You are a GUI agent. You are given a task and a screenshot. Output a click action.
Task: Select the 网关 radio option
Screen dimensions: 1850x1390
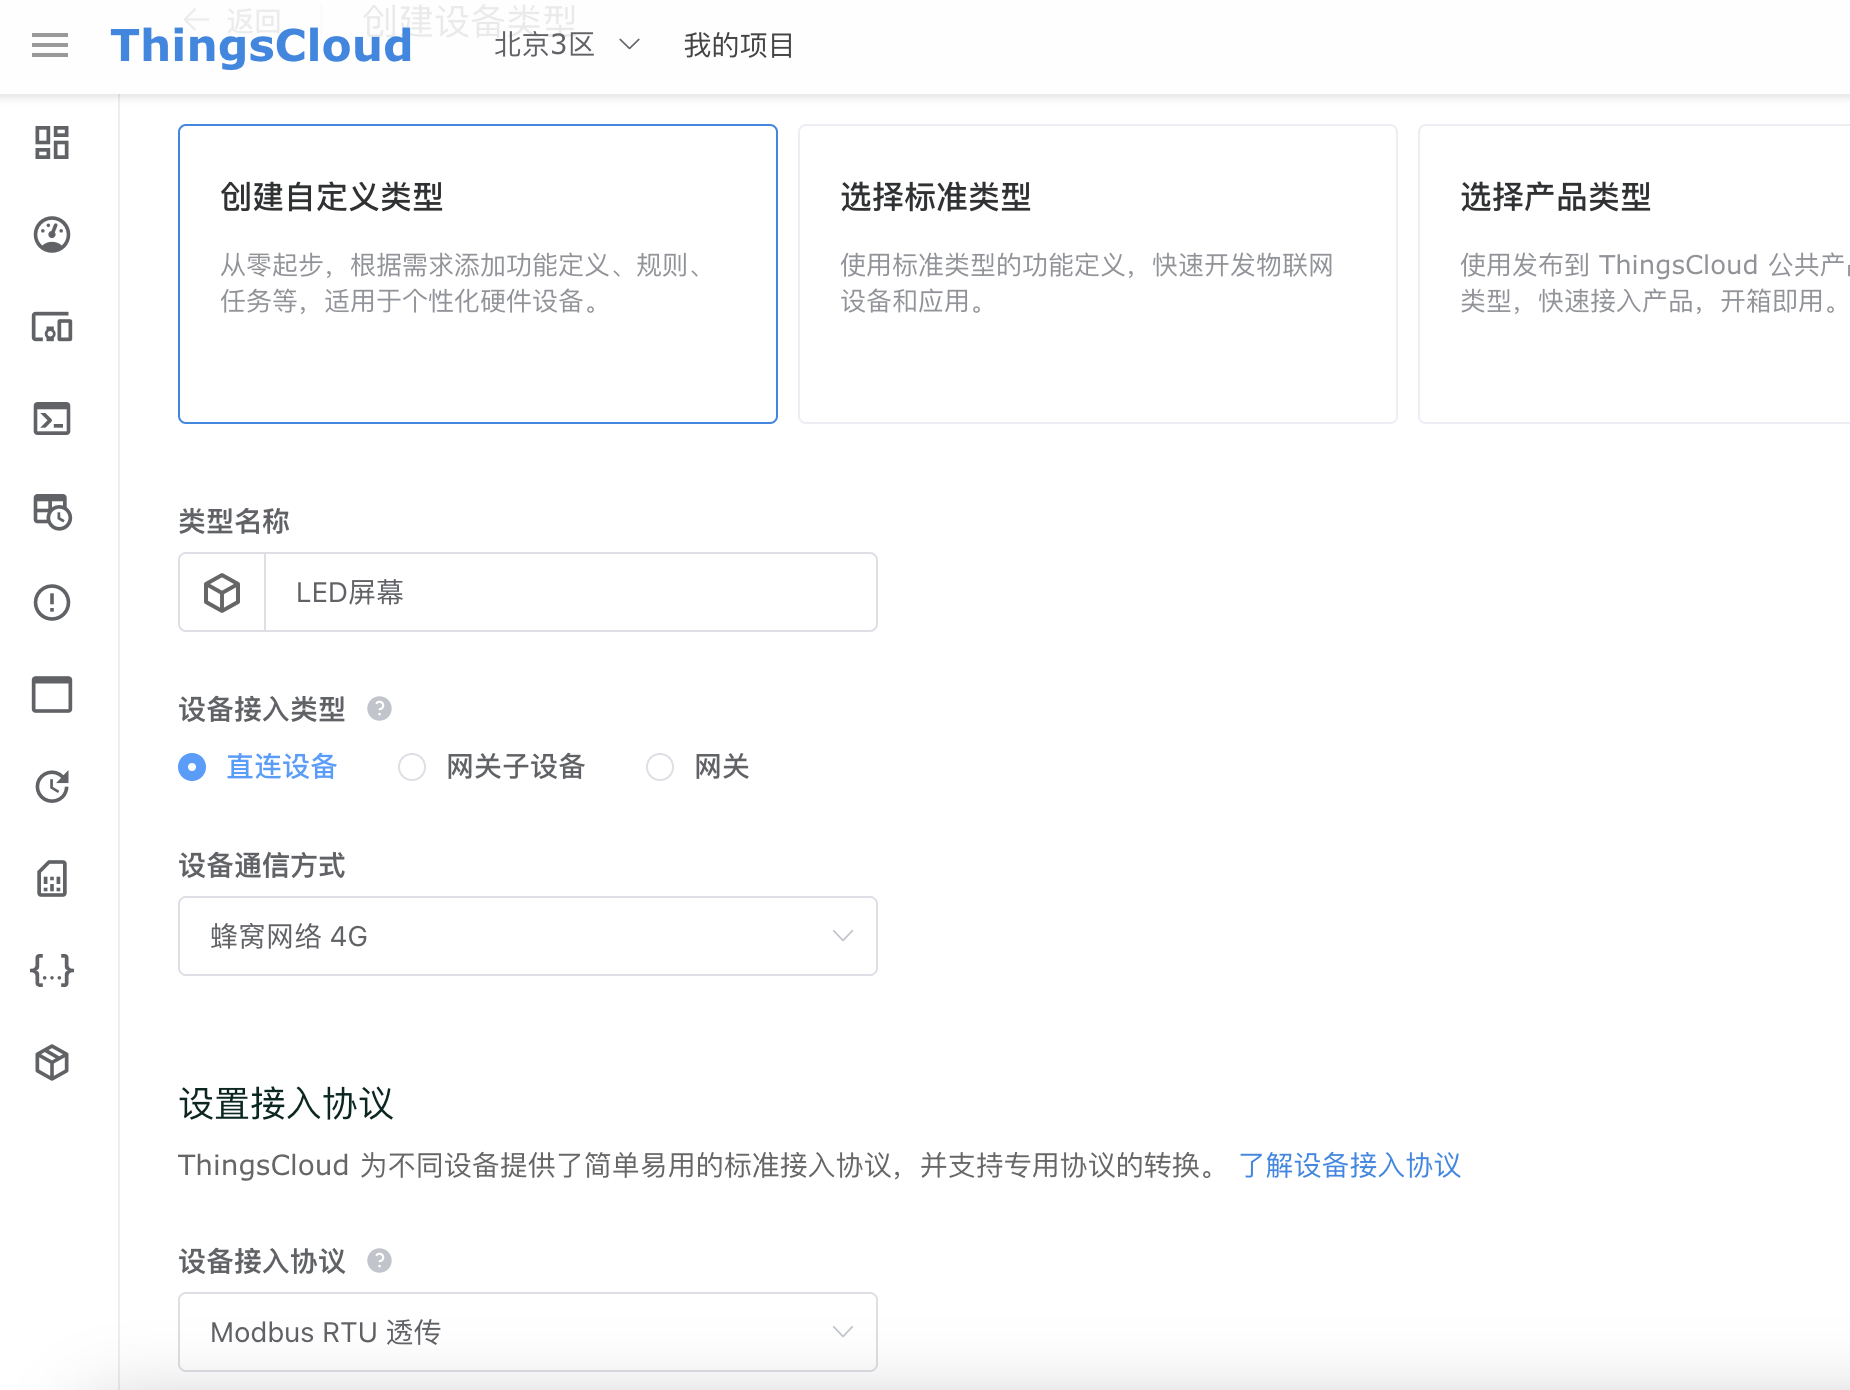coord(698,767)
